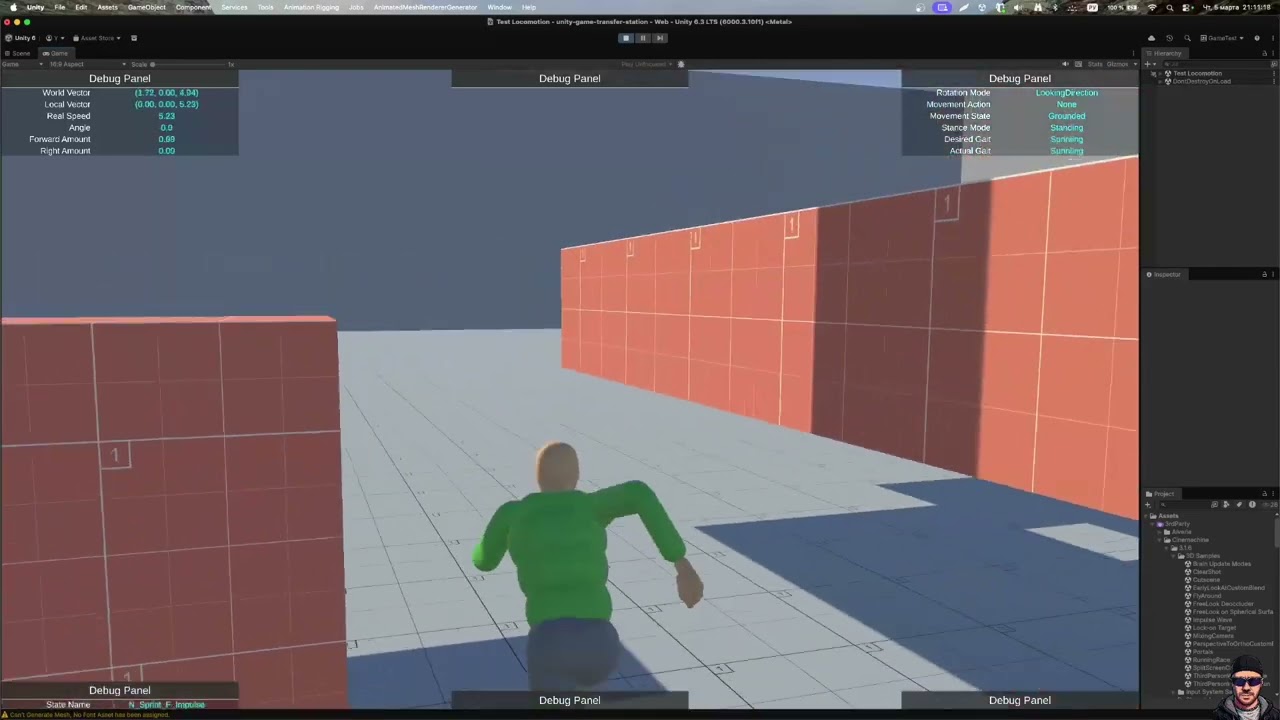Open the macOS Control Center icon
The image size is (1280, 720).
(x=1187, y=7)
